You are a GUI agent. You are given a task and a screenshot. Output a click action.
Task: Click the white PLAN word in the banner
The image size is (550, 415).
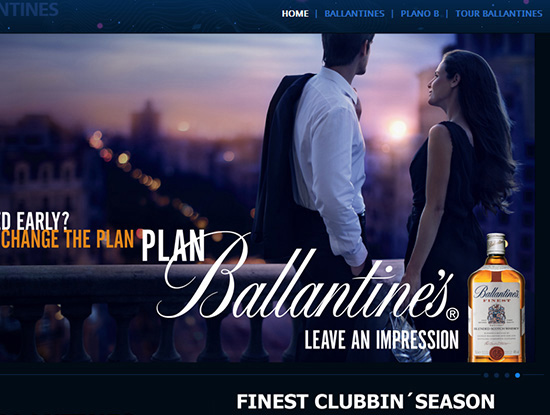pos(173,246)
